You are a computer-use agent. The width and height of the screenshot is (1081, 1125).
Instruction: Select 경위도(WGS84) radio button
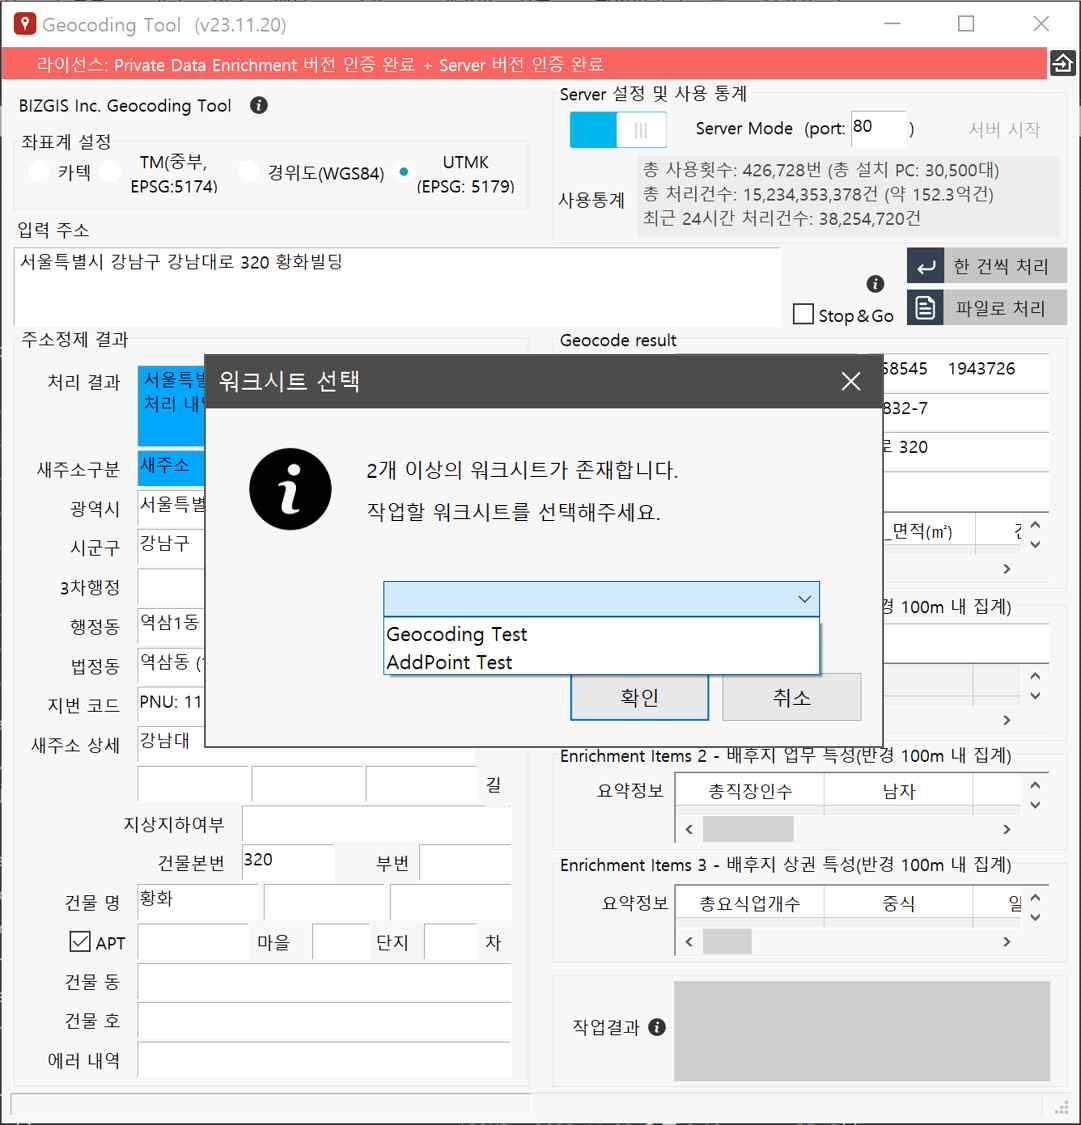249,172
